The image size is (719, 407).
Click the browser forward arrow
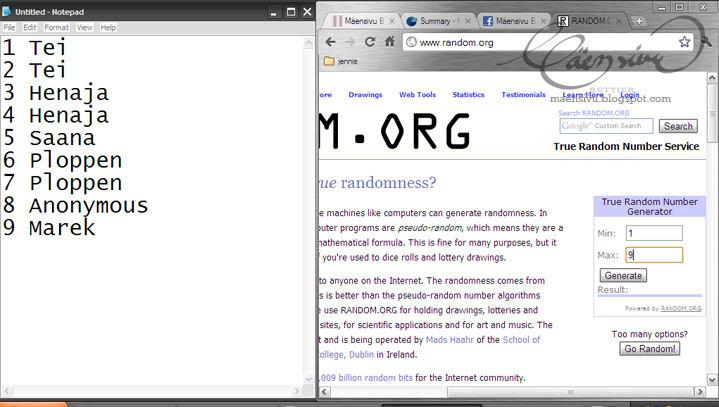[350, 42]
